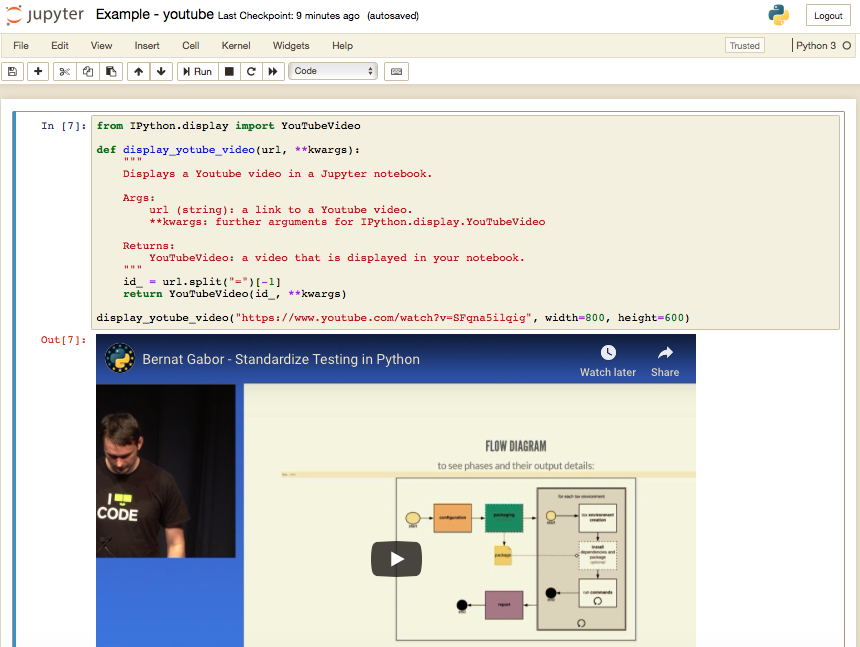The width and height of the screenshot is (860, 647).
Task: Open the video title link
Action: [x=281, y=359]
